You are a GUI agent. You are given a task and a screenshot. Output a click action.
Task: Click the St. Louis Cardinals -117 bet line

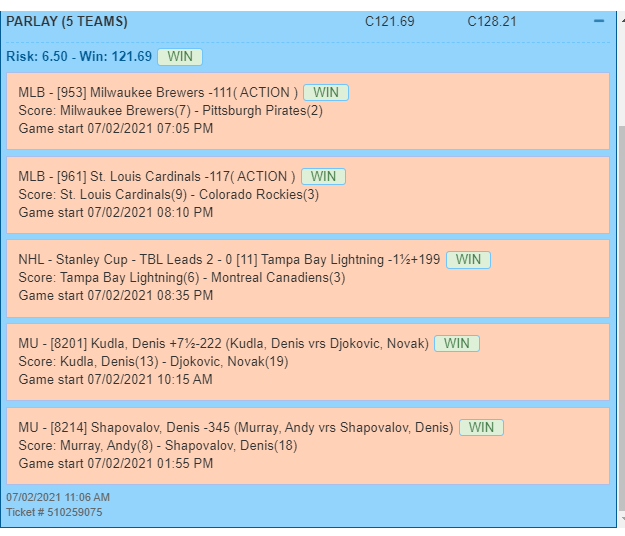157,177
